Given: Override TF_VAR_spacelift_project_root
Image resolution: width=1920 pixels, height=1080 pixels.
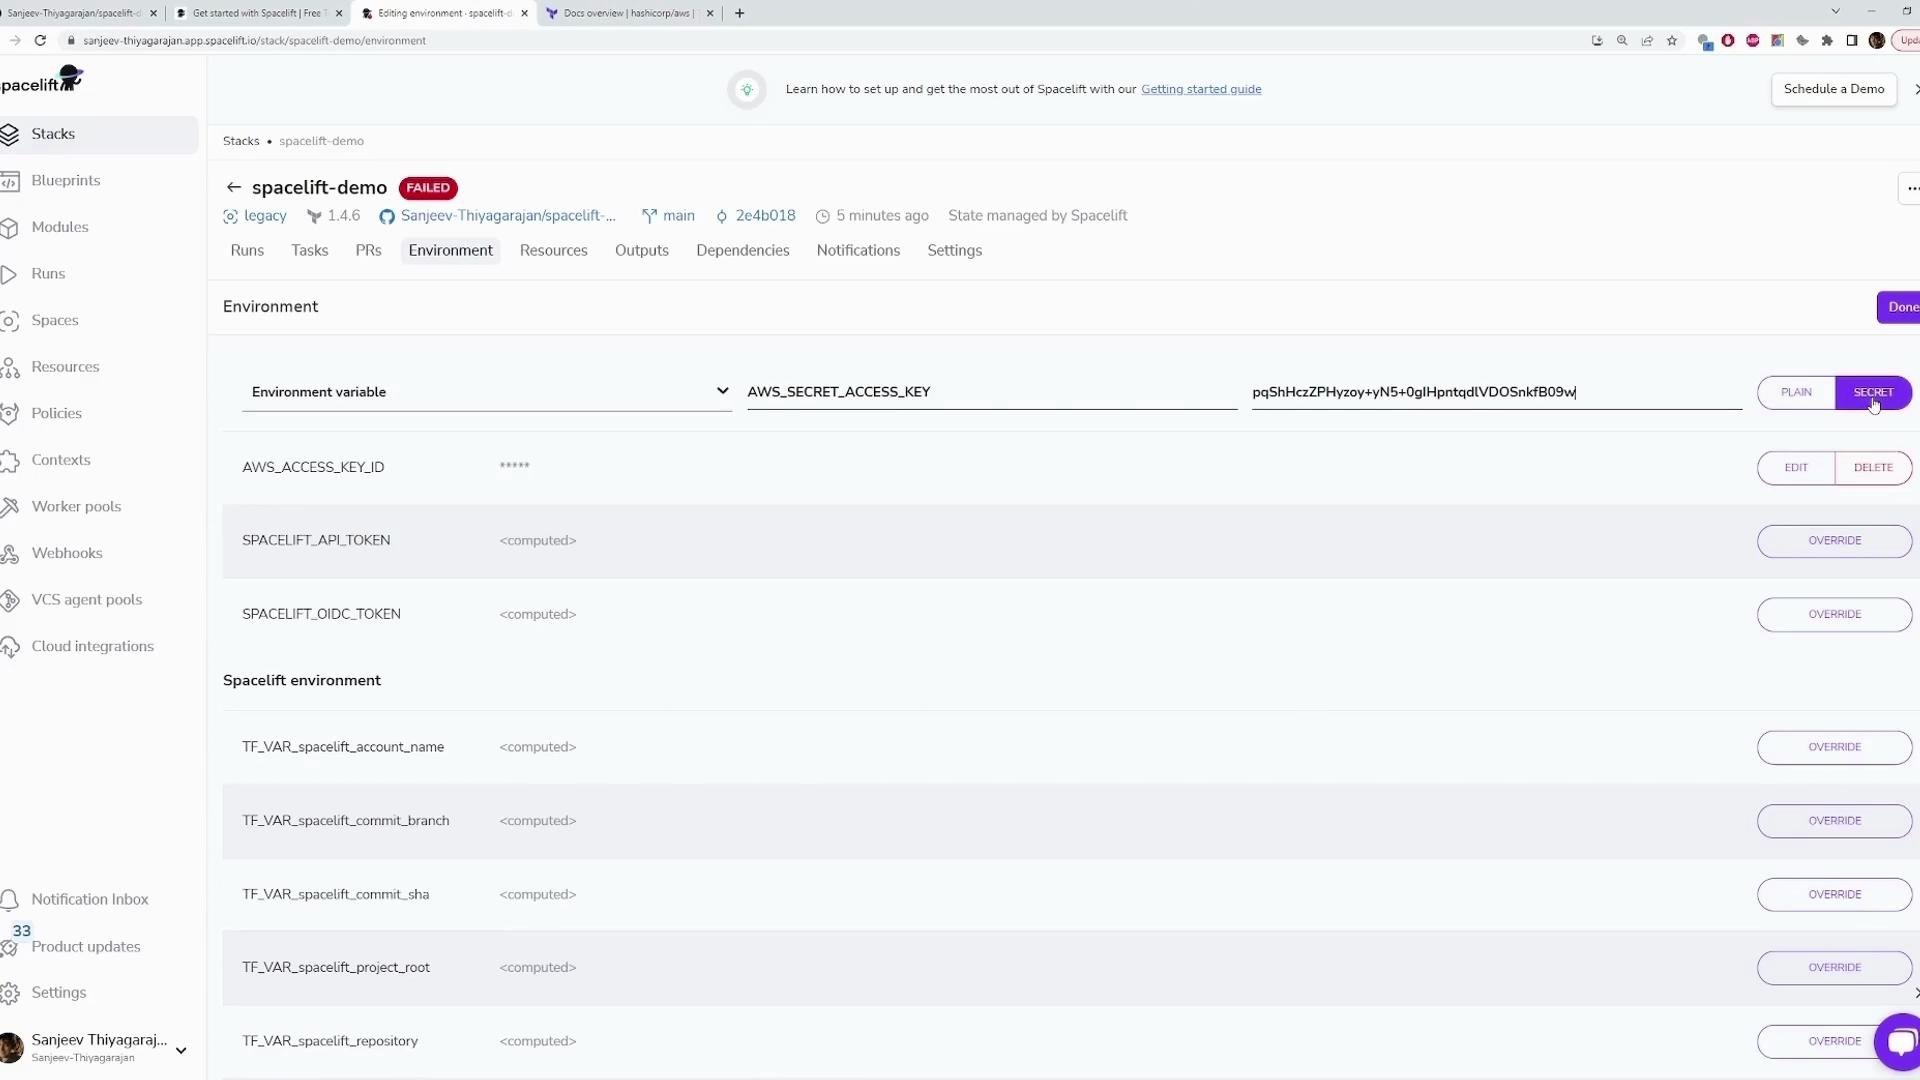Looking at the screenshot, I should [1834, 968].
